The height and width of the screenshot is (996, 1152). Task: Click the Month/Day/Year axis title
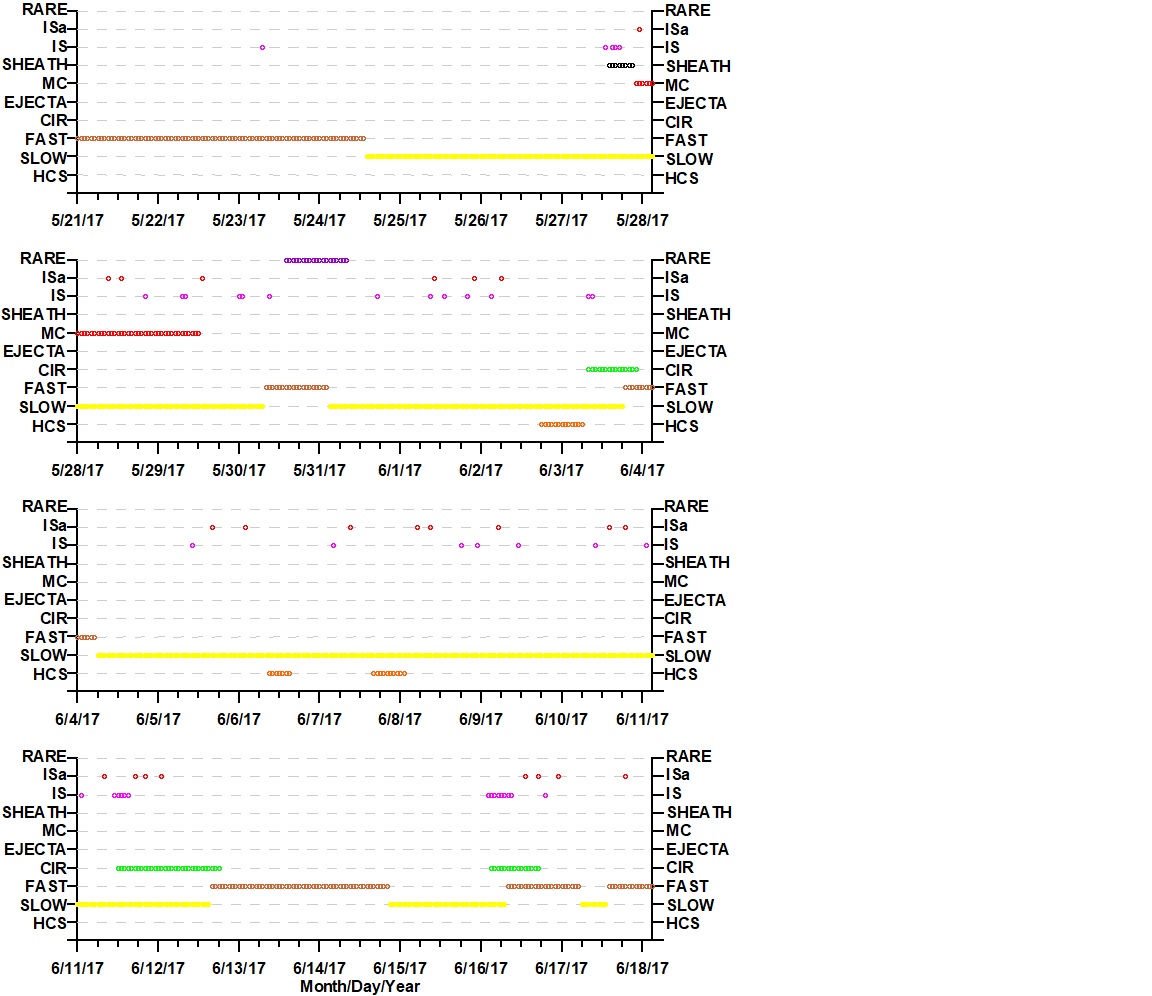tap(360, 986)
